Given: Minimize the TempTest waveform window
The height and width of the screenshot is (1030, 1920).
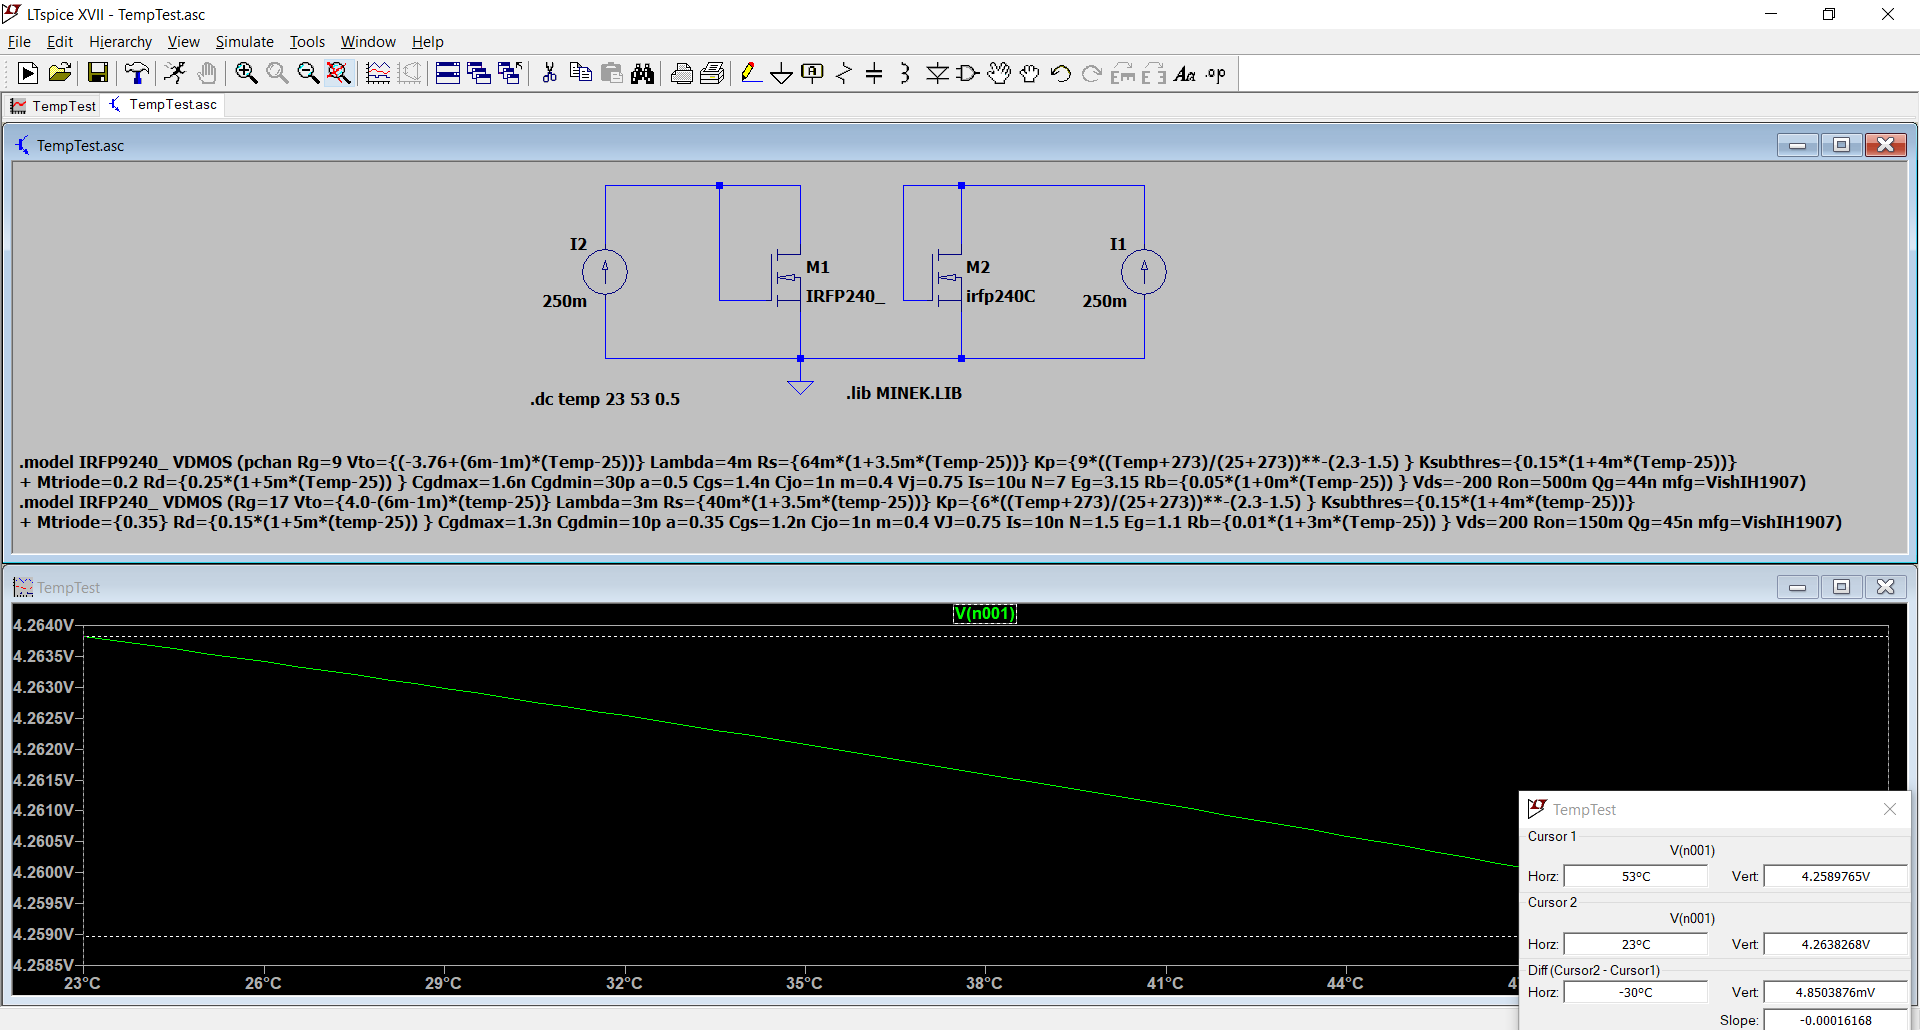Looking at the screenshot, I should coord(1797,587).
